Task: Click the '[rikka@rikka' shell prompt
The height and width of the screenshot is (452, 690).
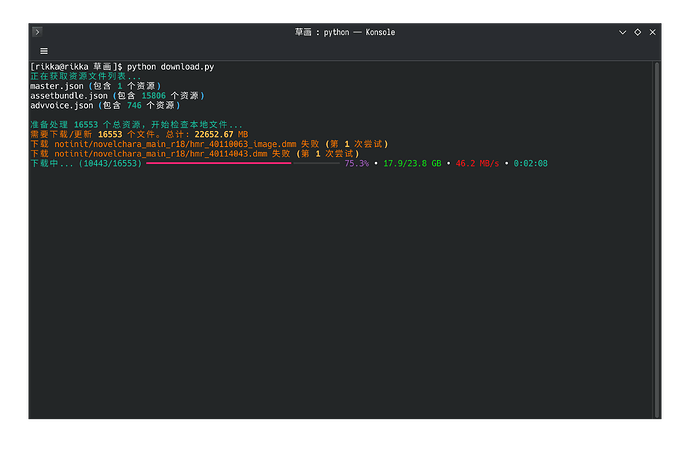Action: click(x=59, y=67)
